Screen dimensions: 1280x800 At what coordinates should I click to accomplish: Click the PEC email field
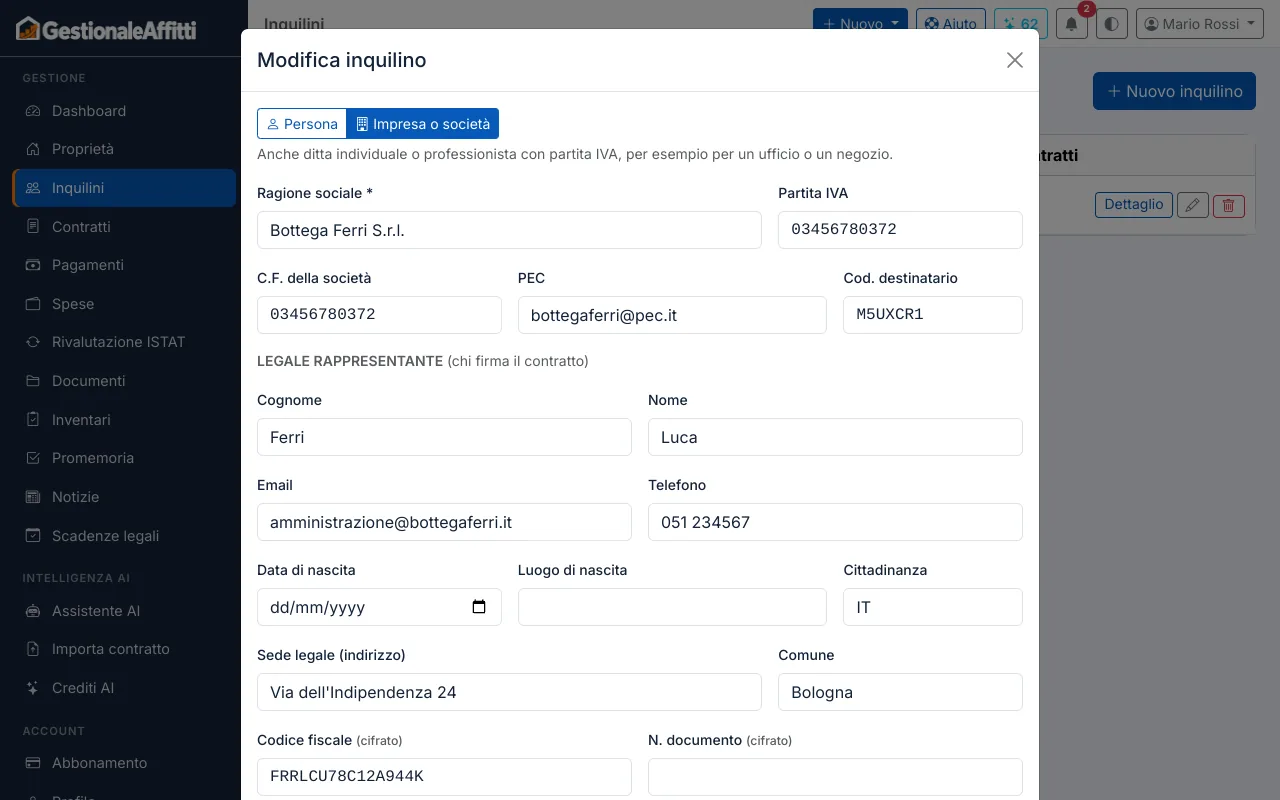672,315
